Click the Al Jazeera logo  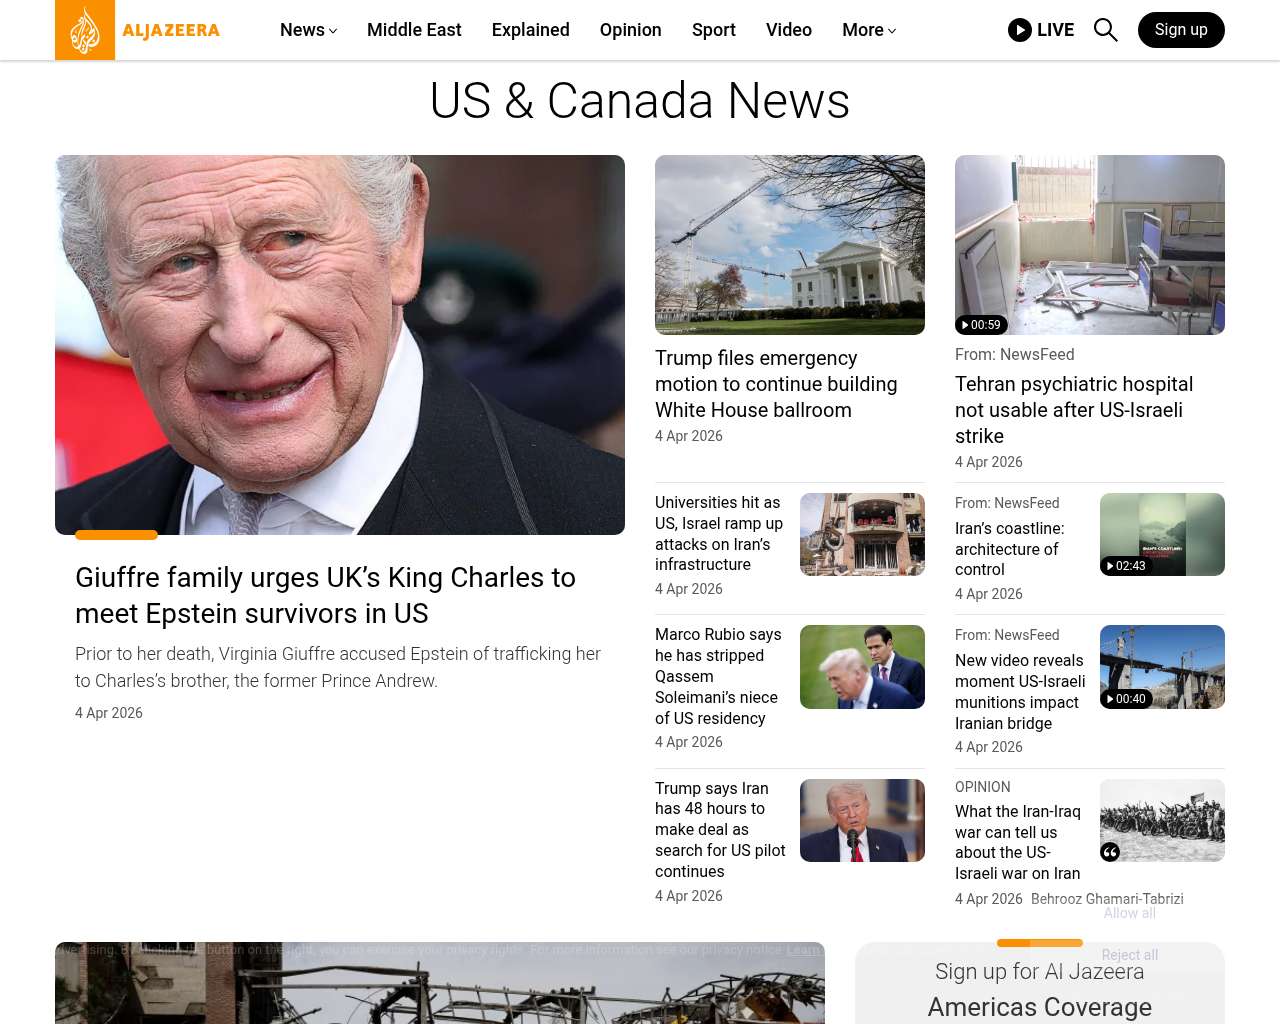coord(138,30)
